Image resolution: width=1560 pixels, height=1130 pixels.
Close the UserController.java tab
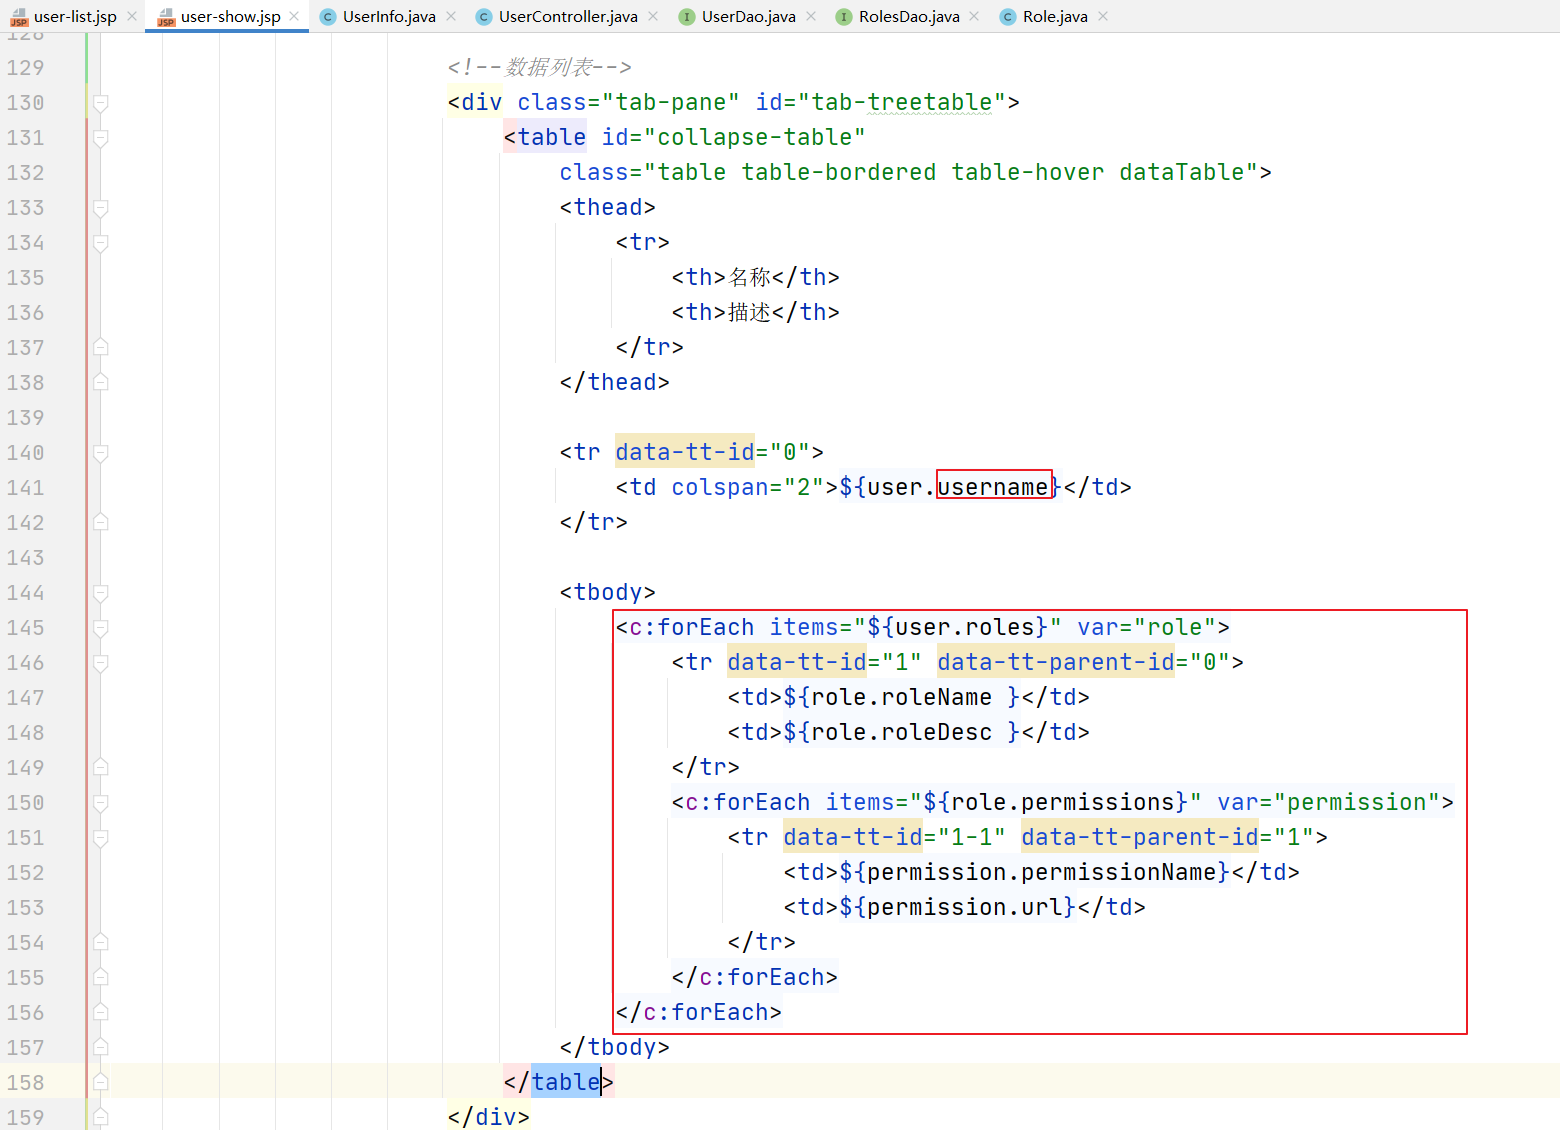pos(653,16)
